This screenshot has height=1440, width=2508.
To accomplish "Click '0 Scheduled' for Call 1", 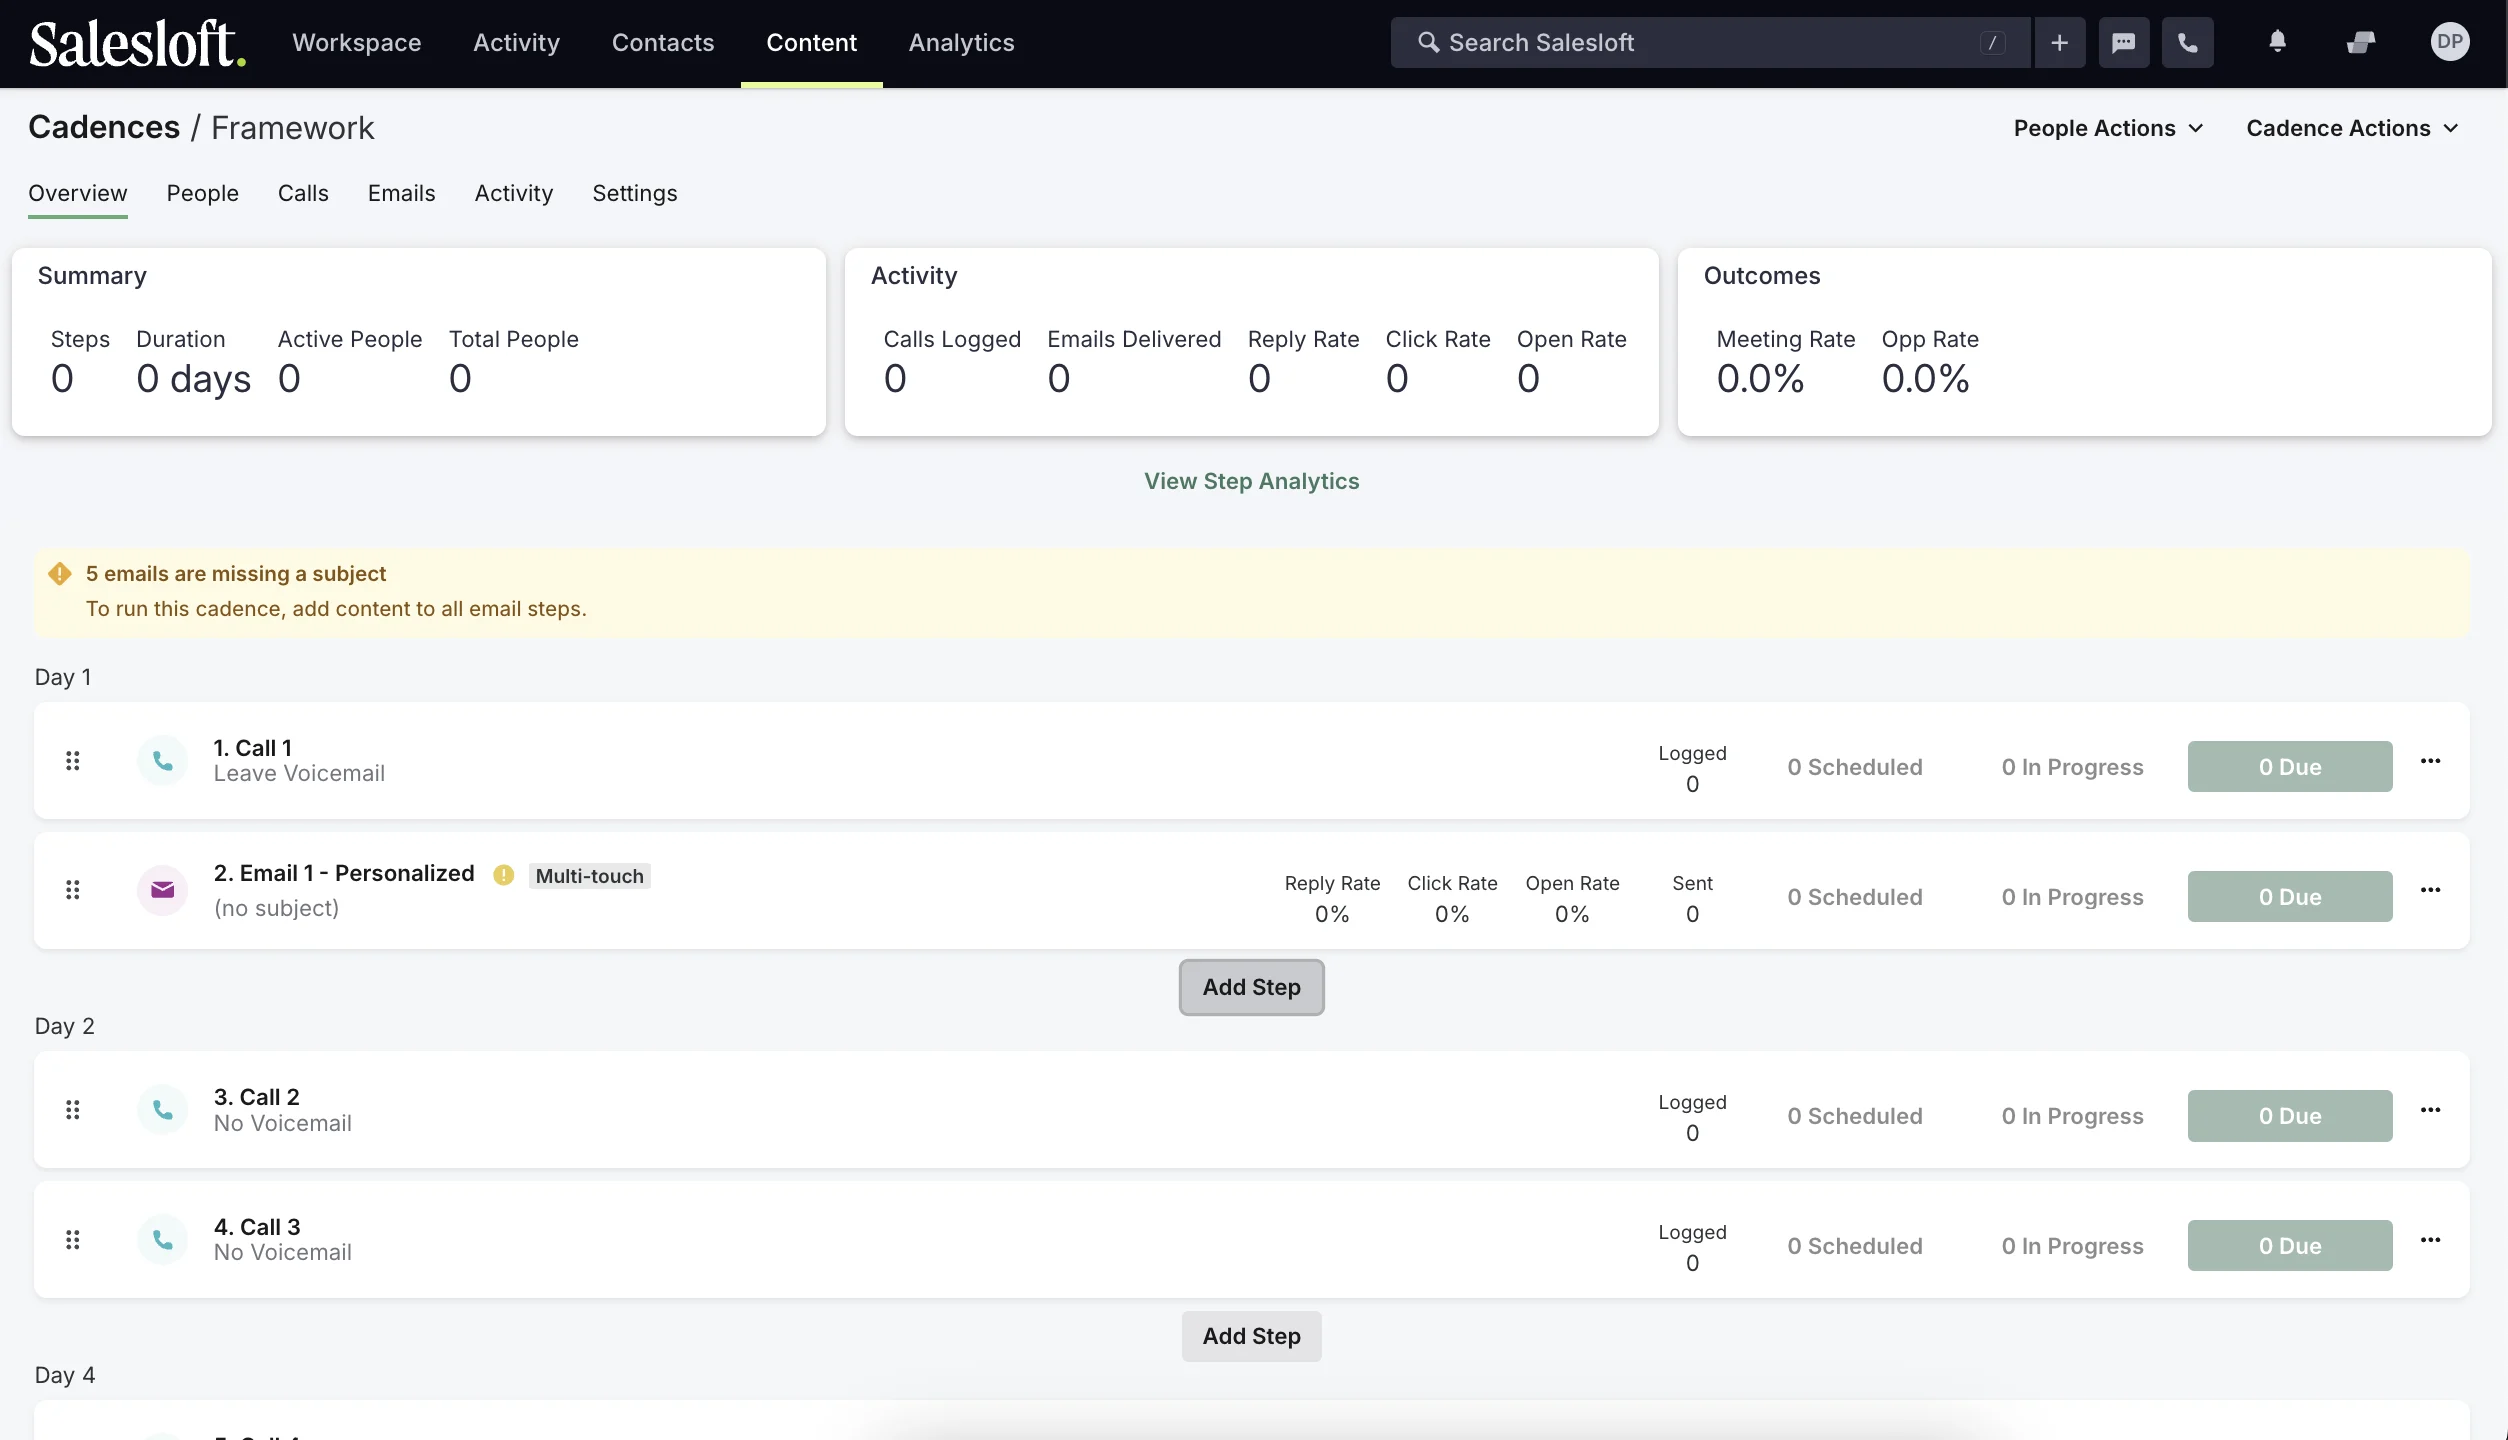I will click(x=1854, y=767).
